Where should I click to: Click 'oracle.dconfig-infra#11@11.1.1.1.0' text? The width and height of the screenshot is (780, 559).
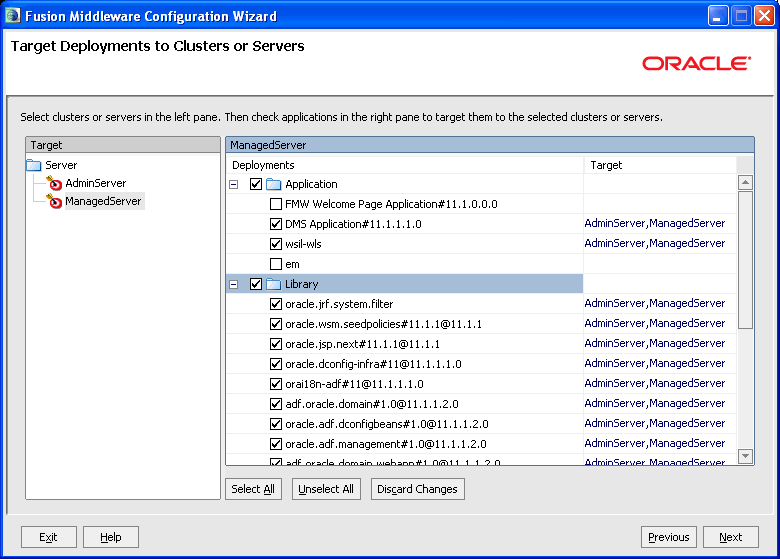point(373,364)
